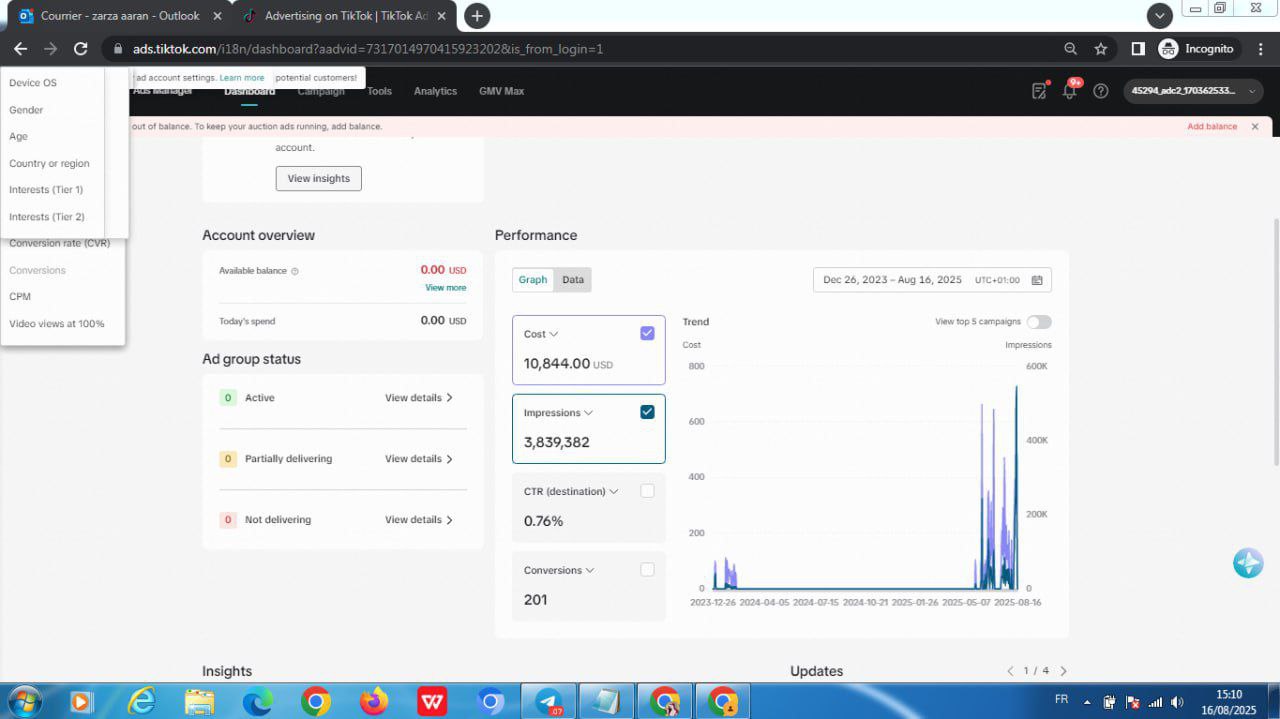This screenshot has width=1280, height=719.
Task: Choose Country or region option
Action: [49, 164]
